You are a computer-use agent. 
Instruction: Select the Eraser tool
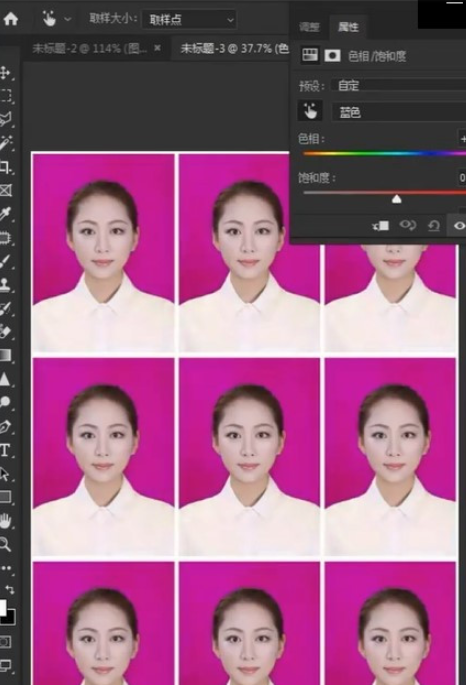[x=5, y=332]
